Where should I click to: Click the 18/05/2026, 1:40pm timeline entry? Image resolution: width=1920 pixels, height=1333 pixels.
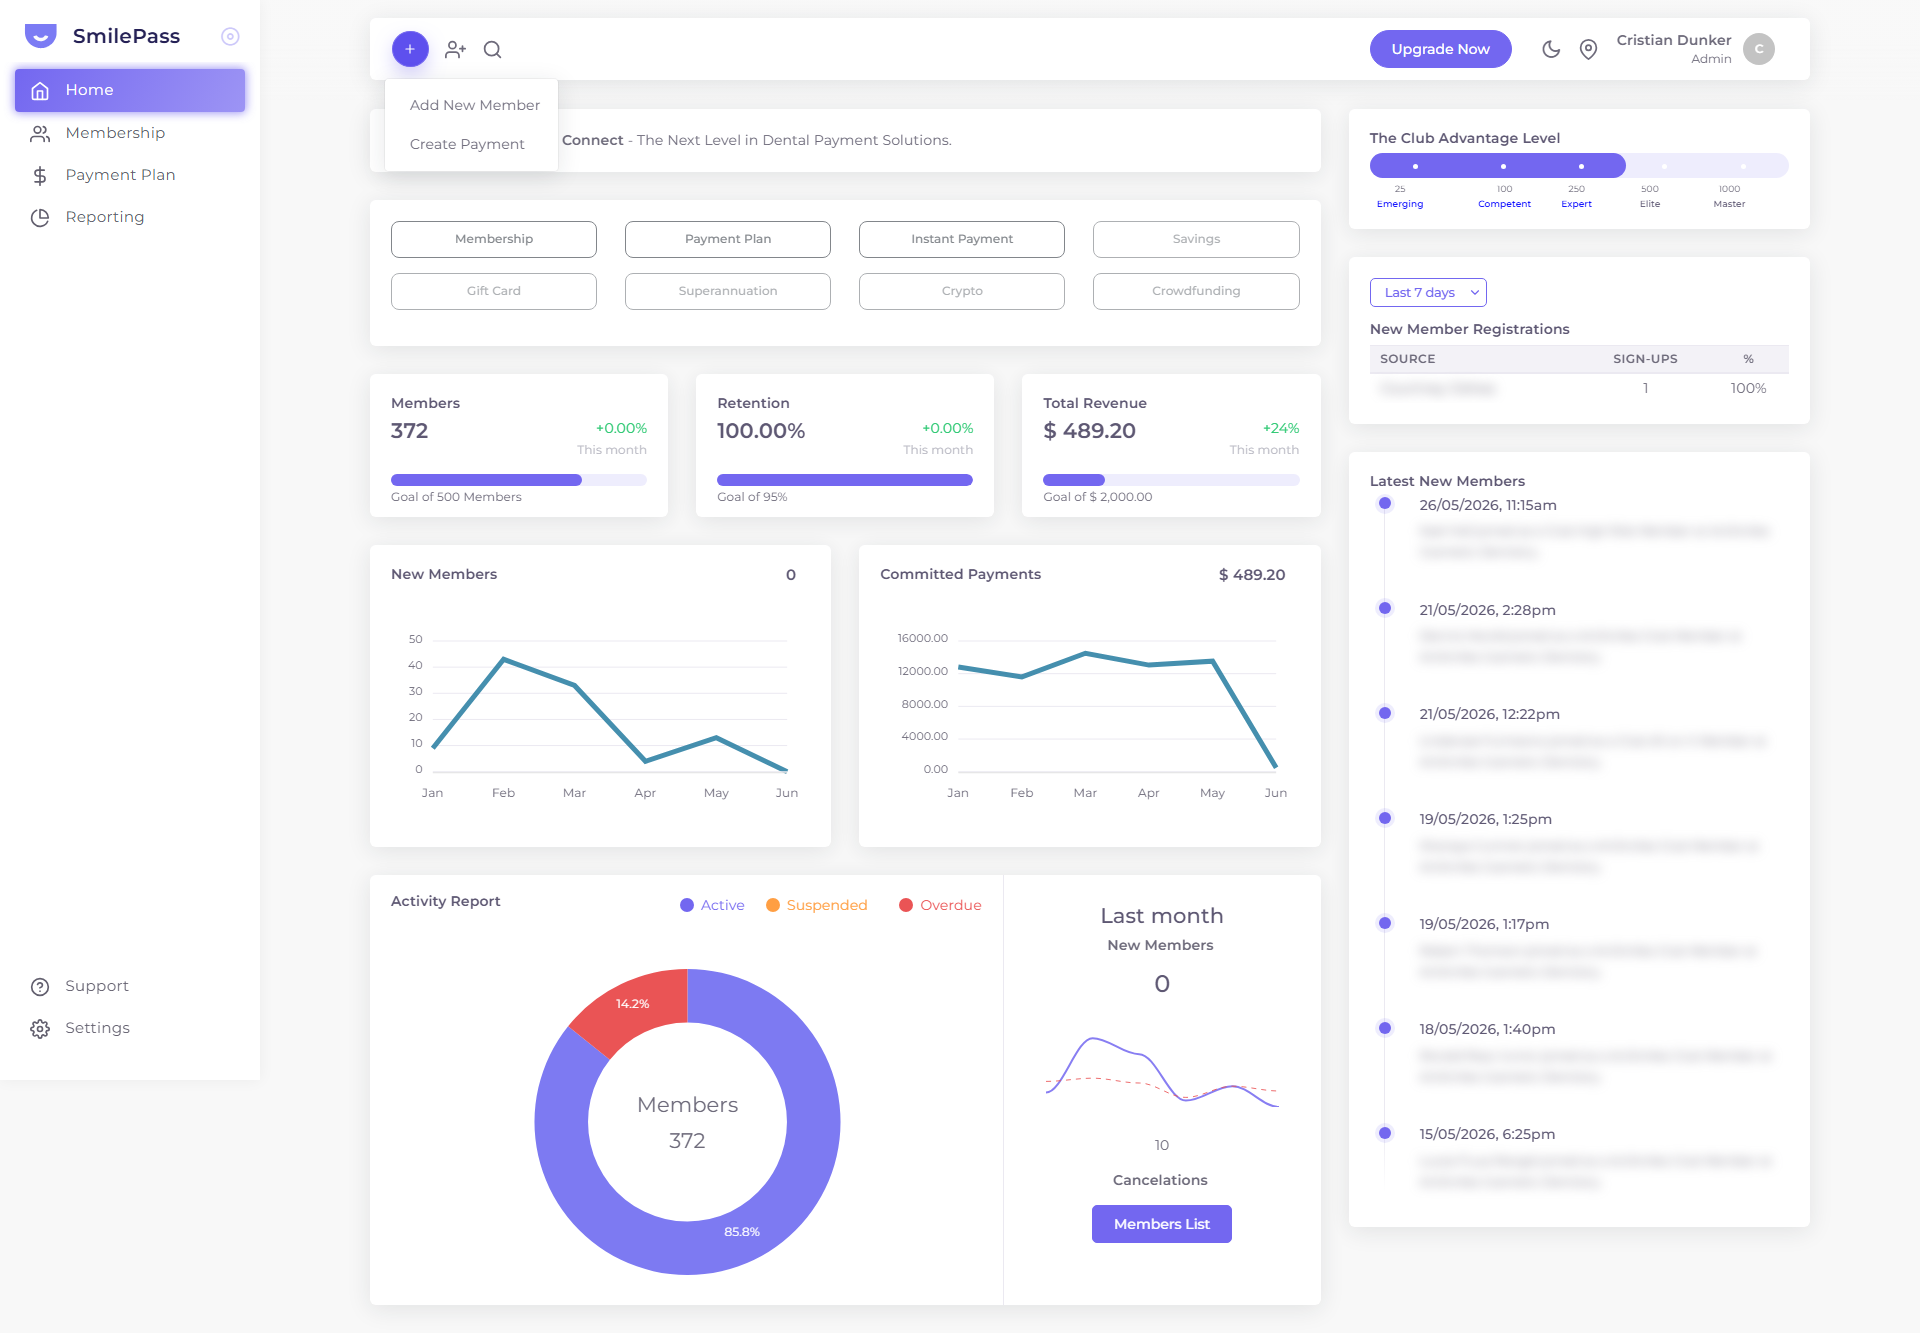(1487, 1029)
